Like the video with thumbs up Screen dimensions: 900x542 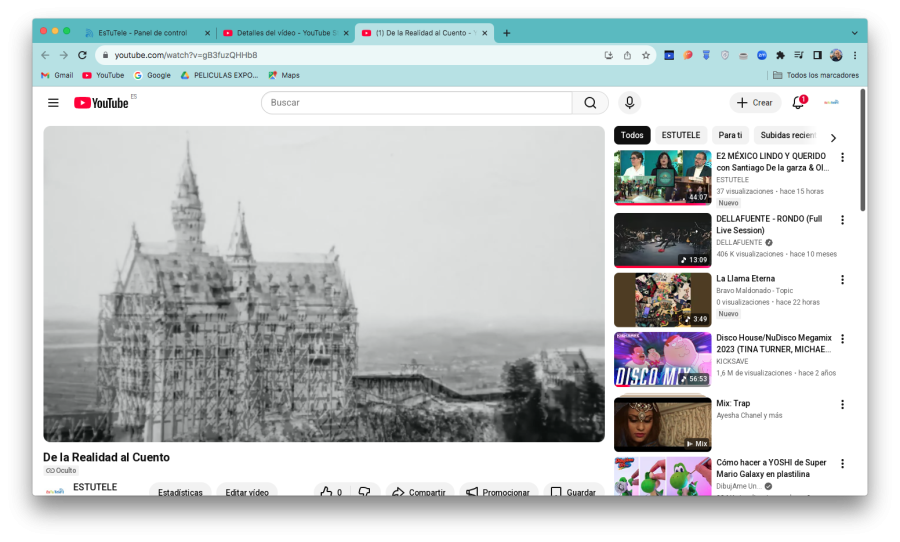click(325, 491)
